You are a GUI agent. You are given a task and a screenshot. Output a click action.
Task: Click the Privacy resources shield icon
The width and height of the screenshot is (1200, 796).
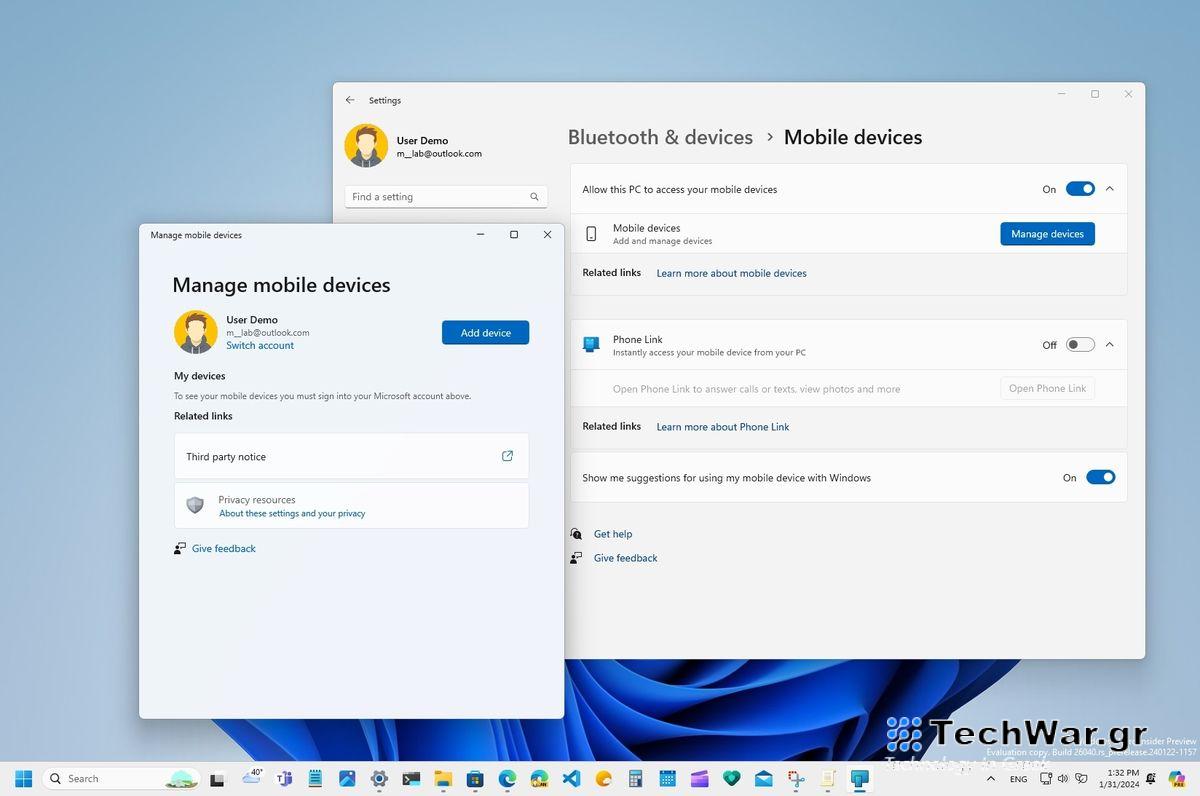point(195,504)
